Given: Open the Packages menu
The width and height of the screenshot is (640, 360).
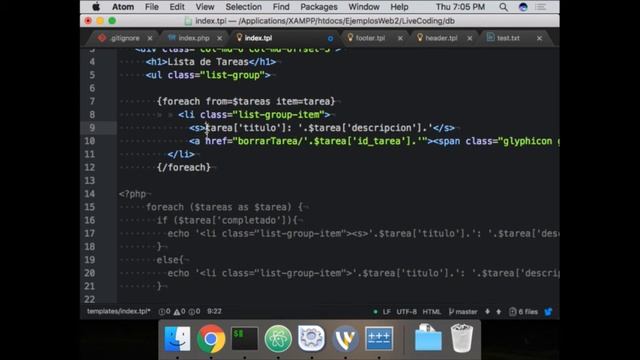Looking at the screenshot, I should 319,7.
